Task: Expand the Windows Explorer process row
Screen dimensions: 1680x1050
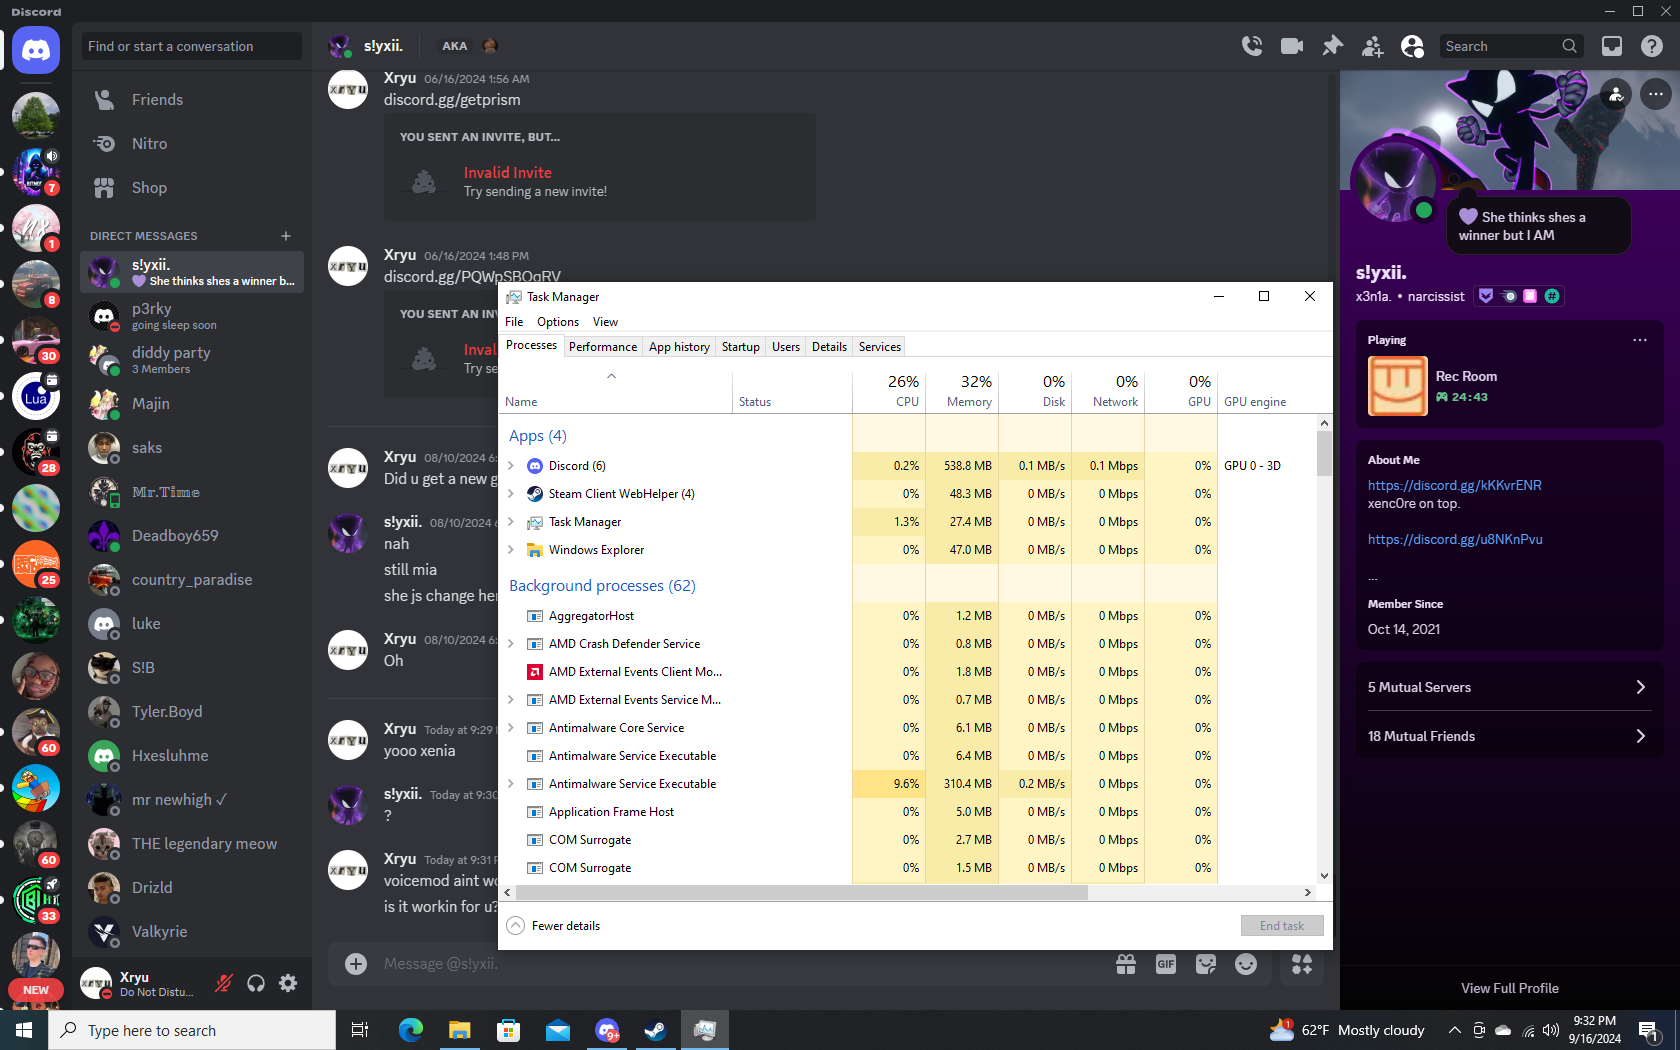Action: (511, 550)
